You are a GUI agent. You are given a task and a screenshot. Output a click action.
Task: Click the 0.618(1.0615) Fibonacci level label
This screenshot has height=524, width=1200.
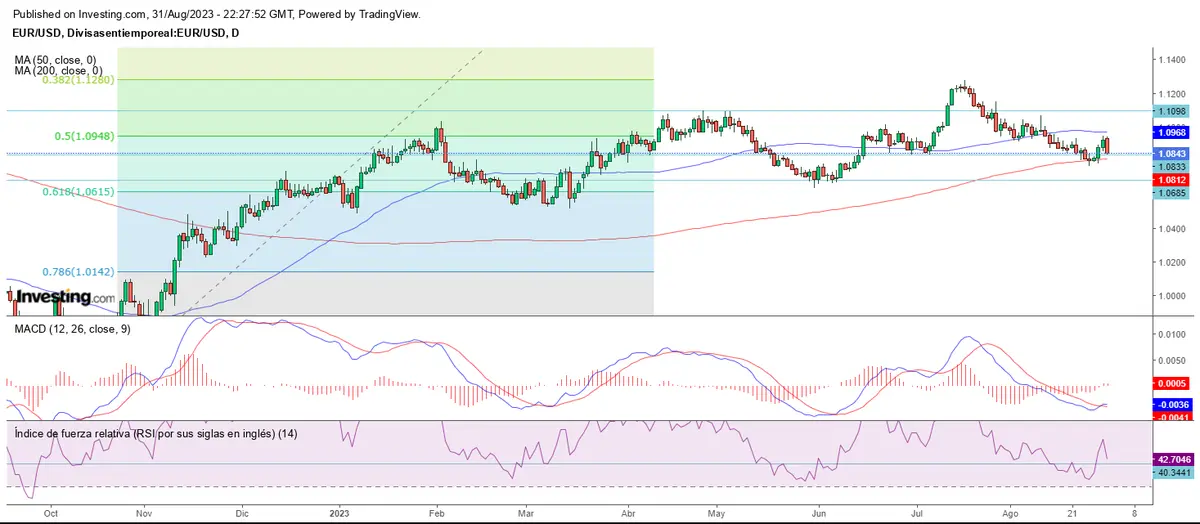[77, 191]
